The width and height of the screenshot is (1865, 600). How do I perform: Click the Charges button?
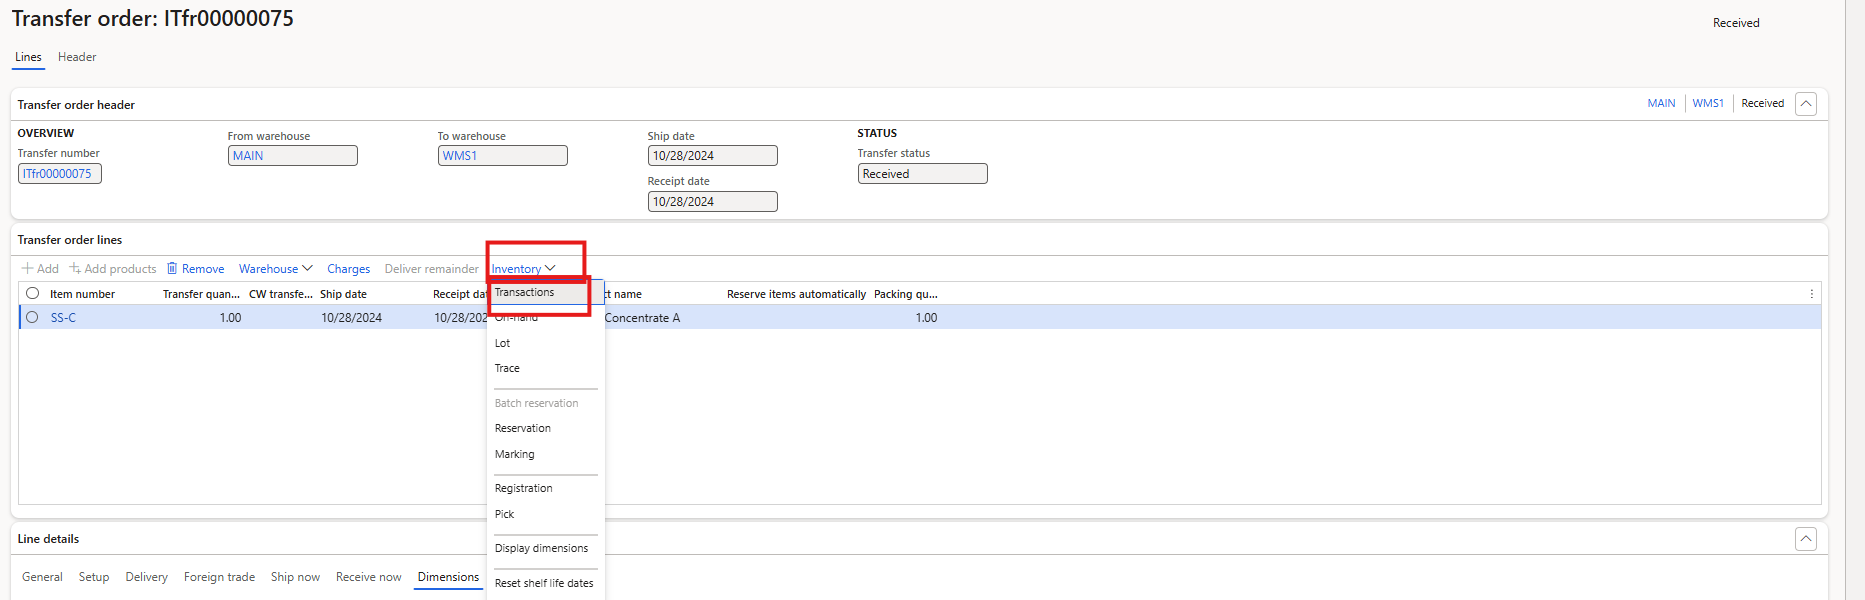pos(348,269)
